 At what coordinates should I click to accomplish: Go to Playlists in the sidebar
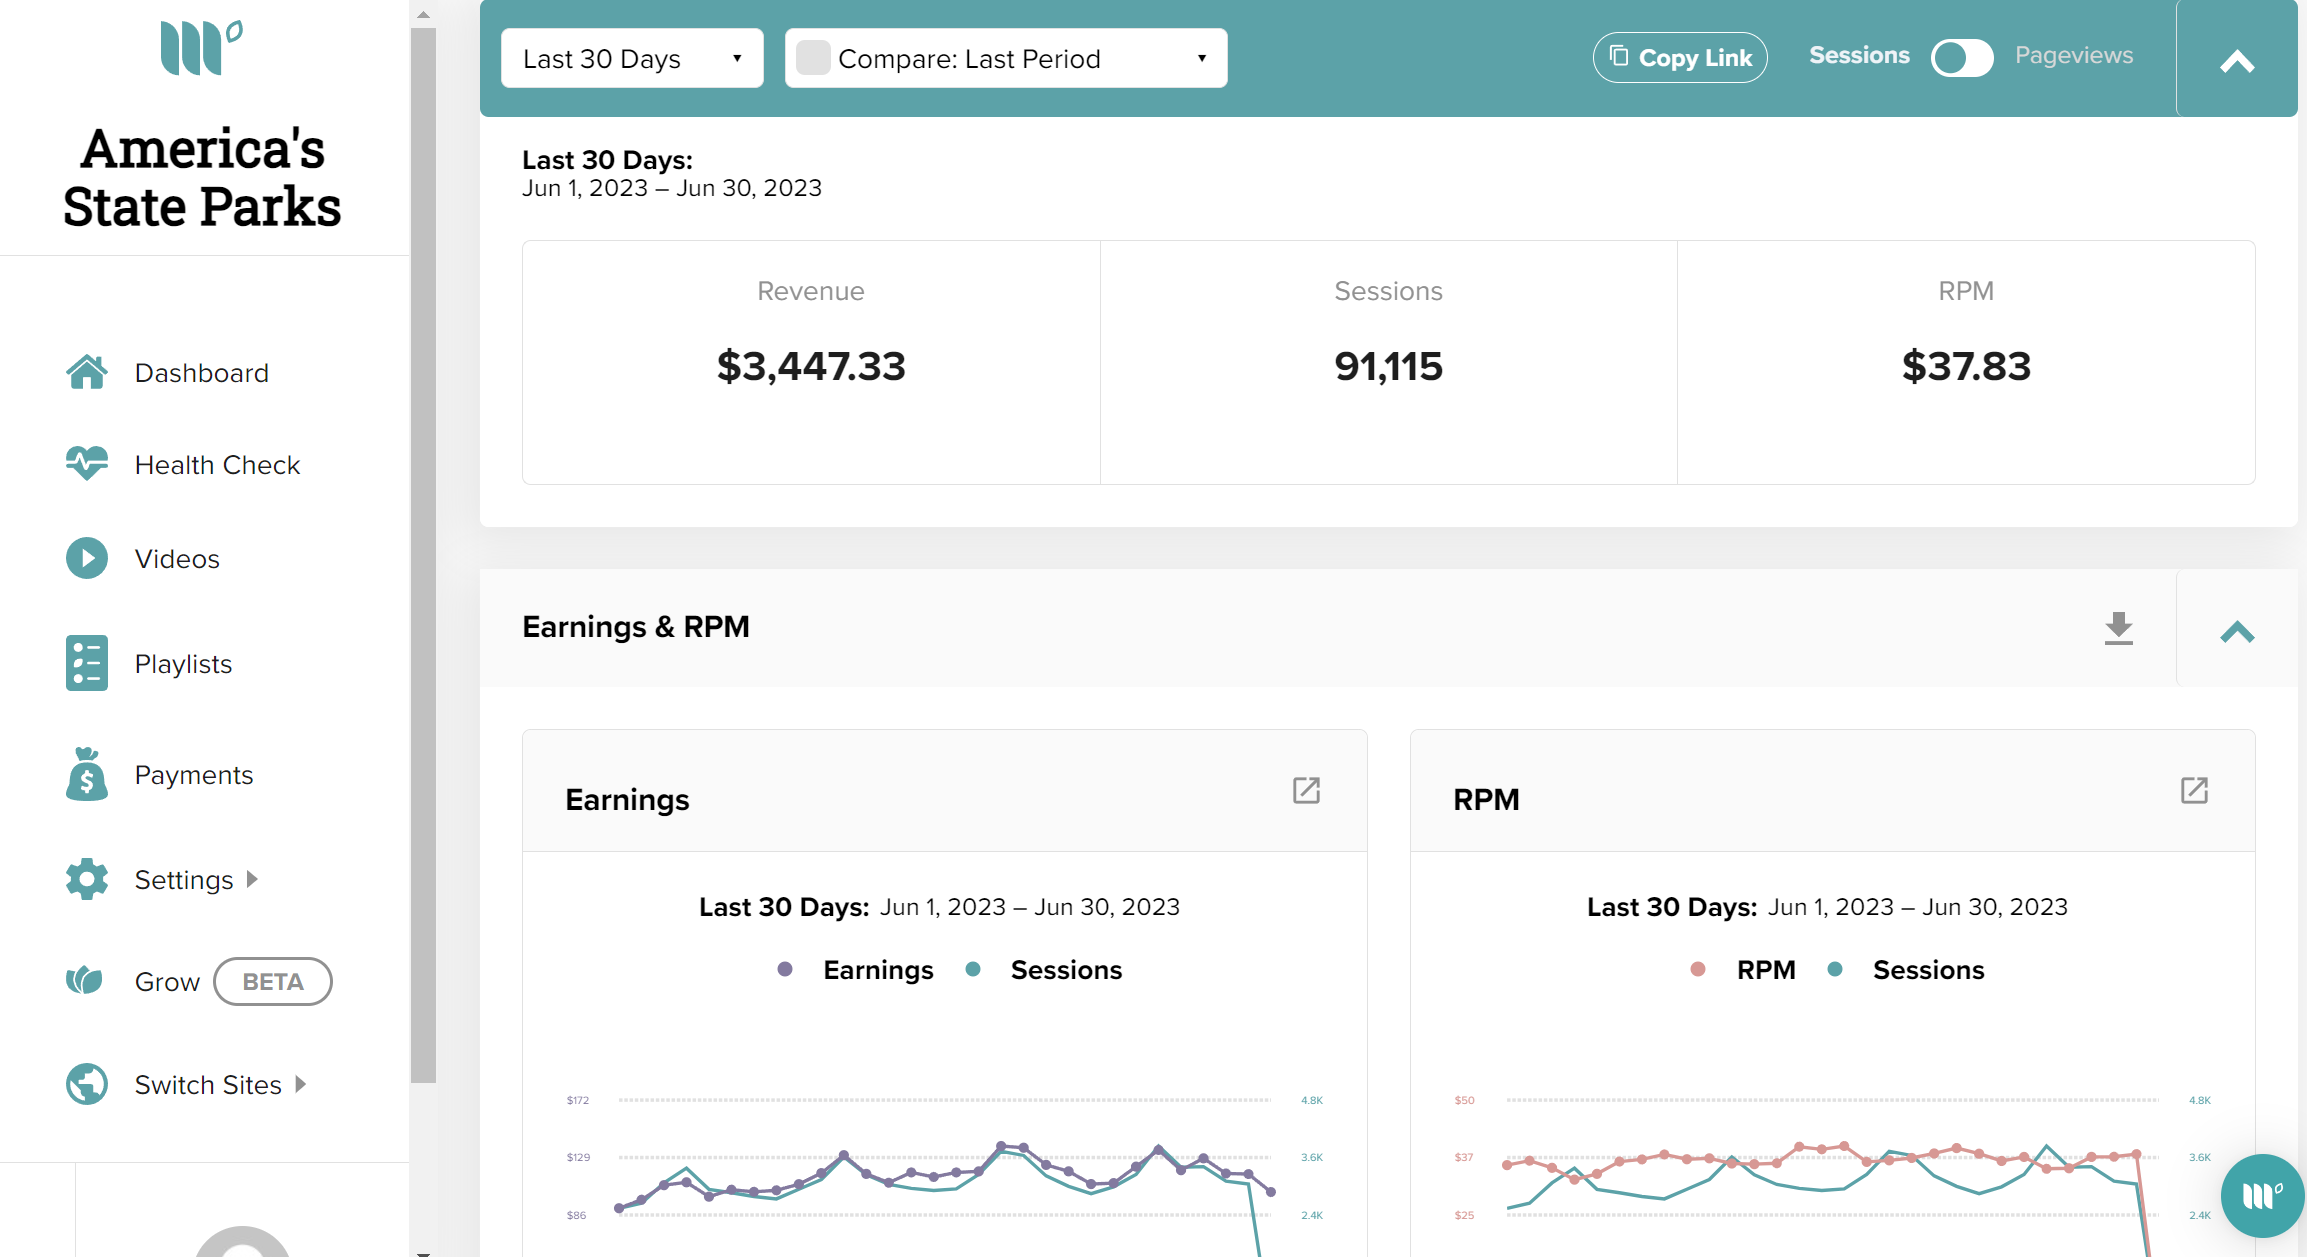(x=183, y=664)
